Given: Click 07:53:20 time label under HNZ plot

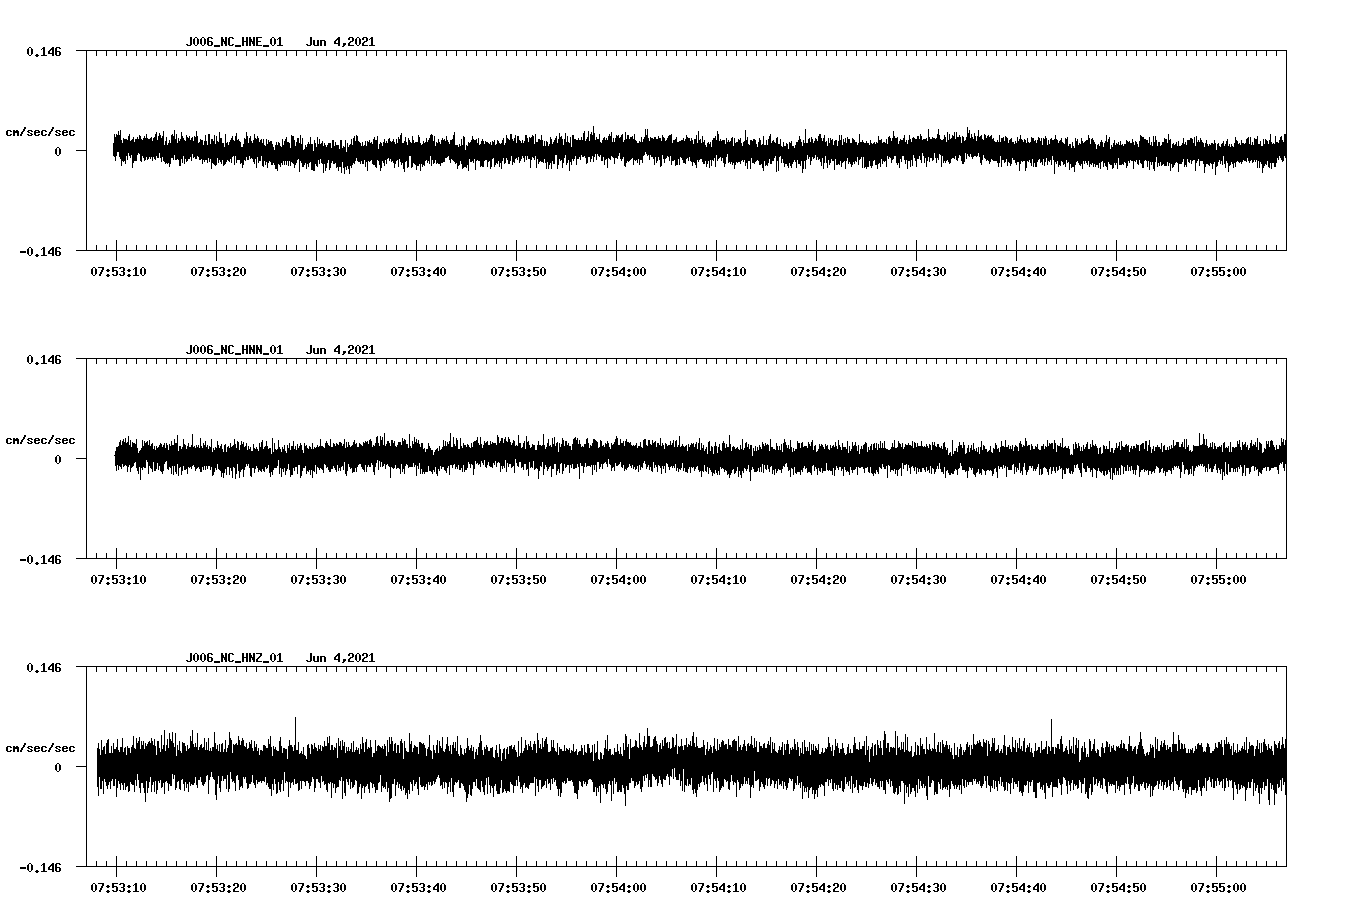Looking at the screenshot, I should click(x=218, y=887).
